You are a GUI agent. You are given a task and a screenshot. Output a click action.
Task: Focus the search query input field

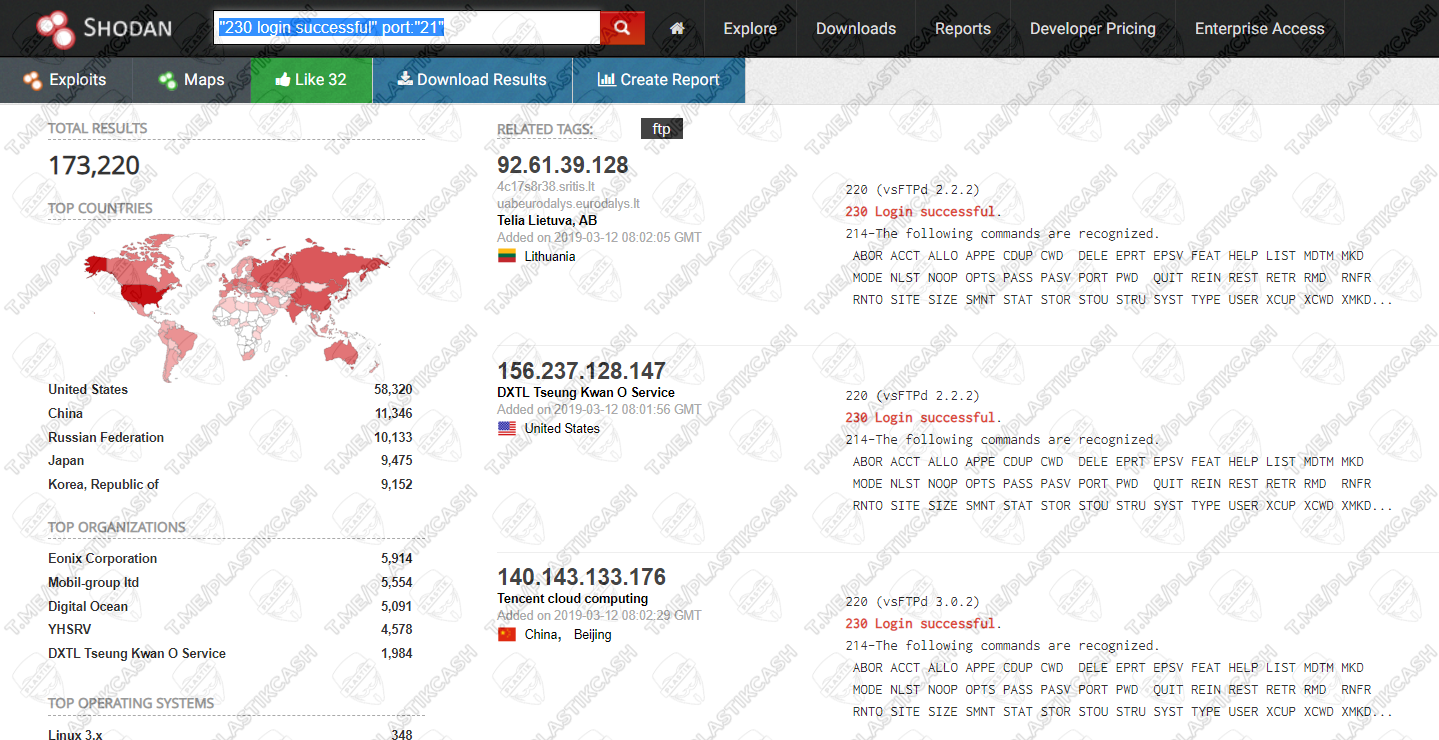pos(406,28)
